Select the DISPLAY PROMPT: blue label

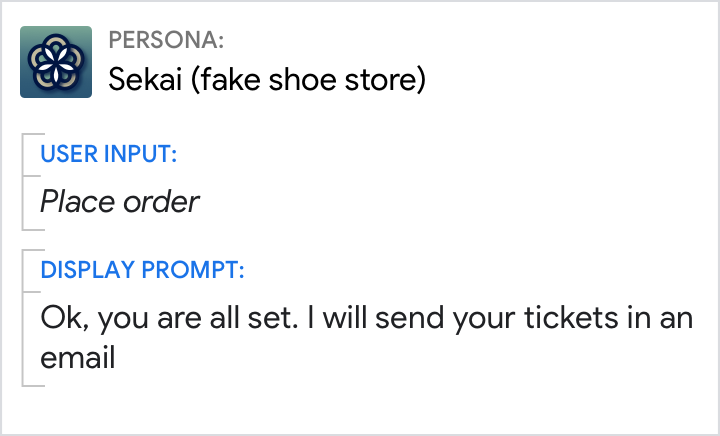pos(142,270)
